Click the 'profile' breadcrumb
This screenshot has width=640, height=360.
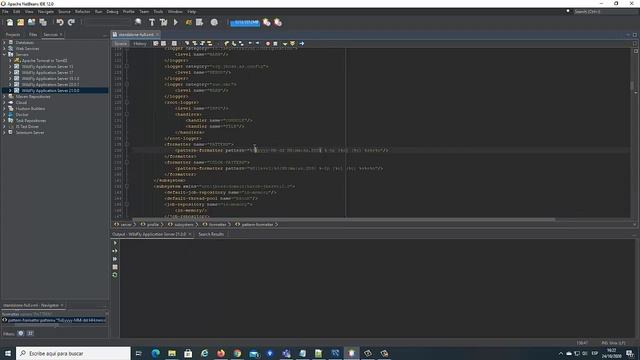[153, 224]
